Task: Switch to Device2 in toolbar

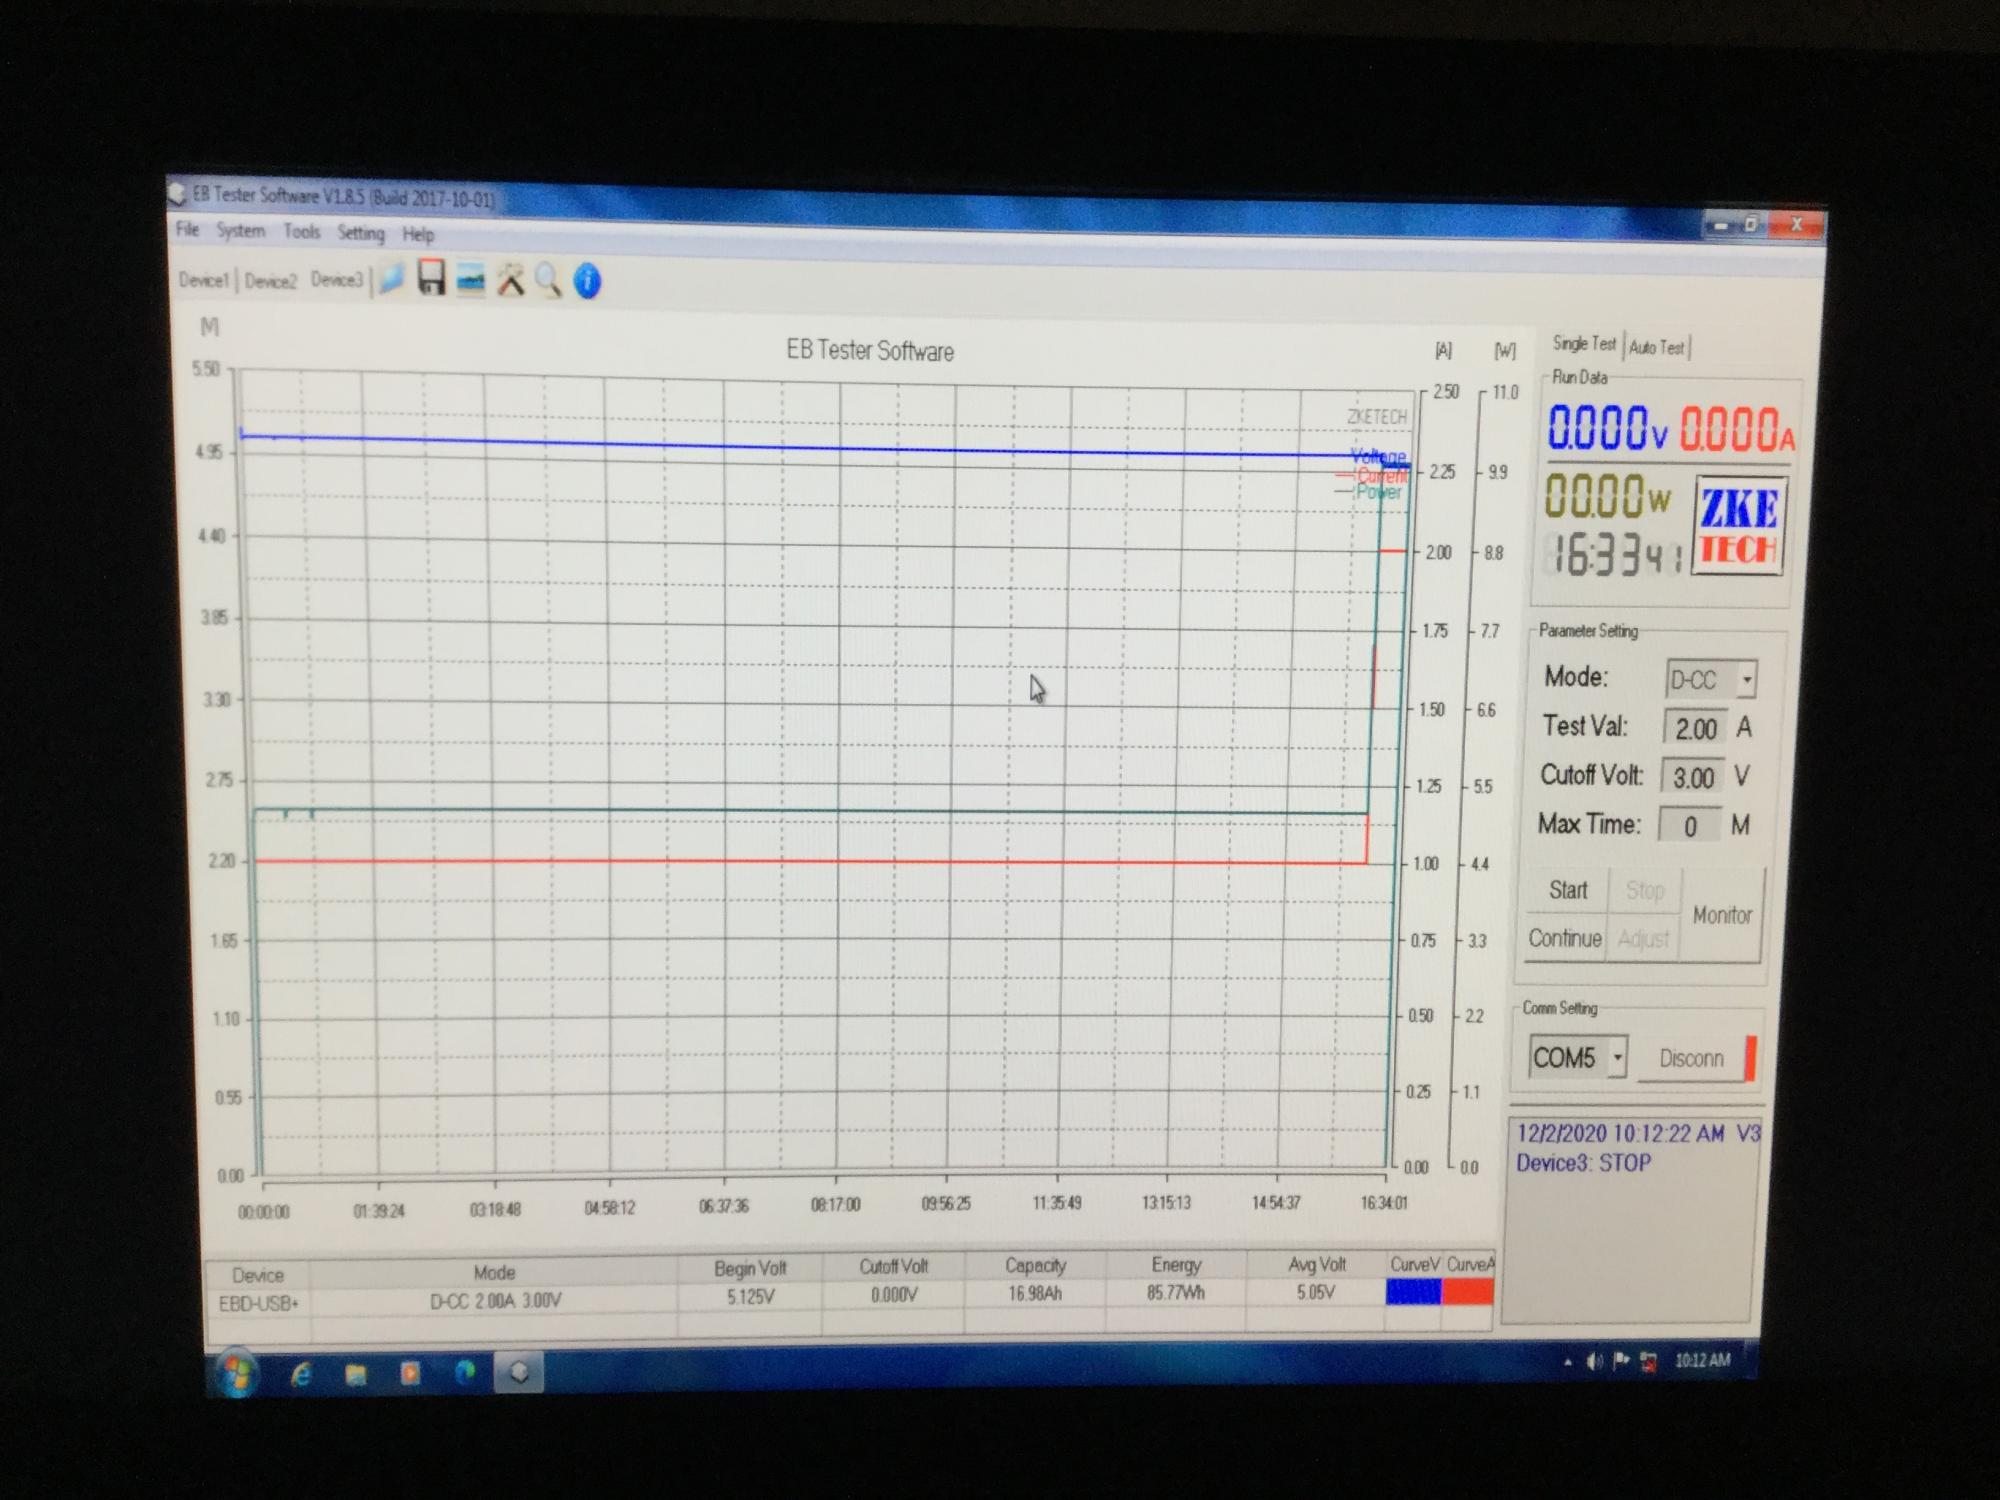Action: pyautogui.click(x=270, y=281)
